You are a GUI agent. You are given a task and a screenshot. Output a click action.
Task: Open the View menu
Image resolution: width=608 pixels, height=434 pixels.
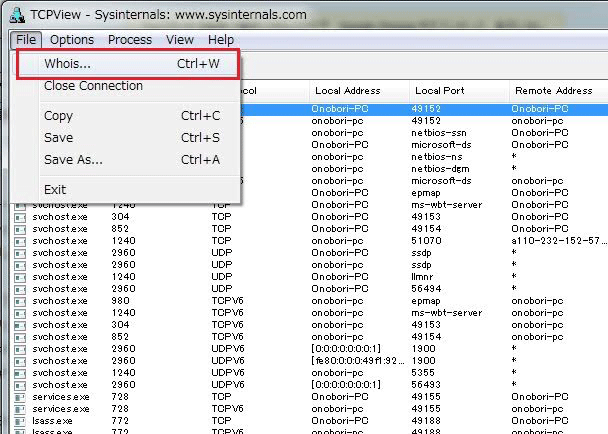click(x=180, y=40)
